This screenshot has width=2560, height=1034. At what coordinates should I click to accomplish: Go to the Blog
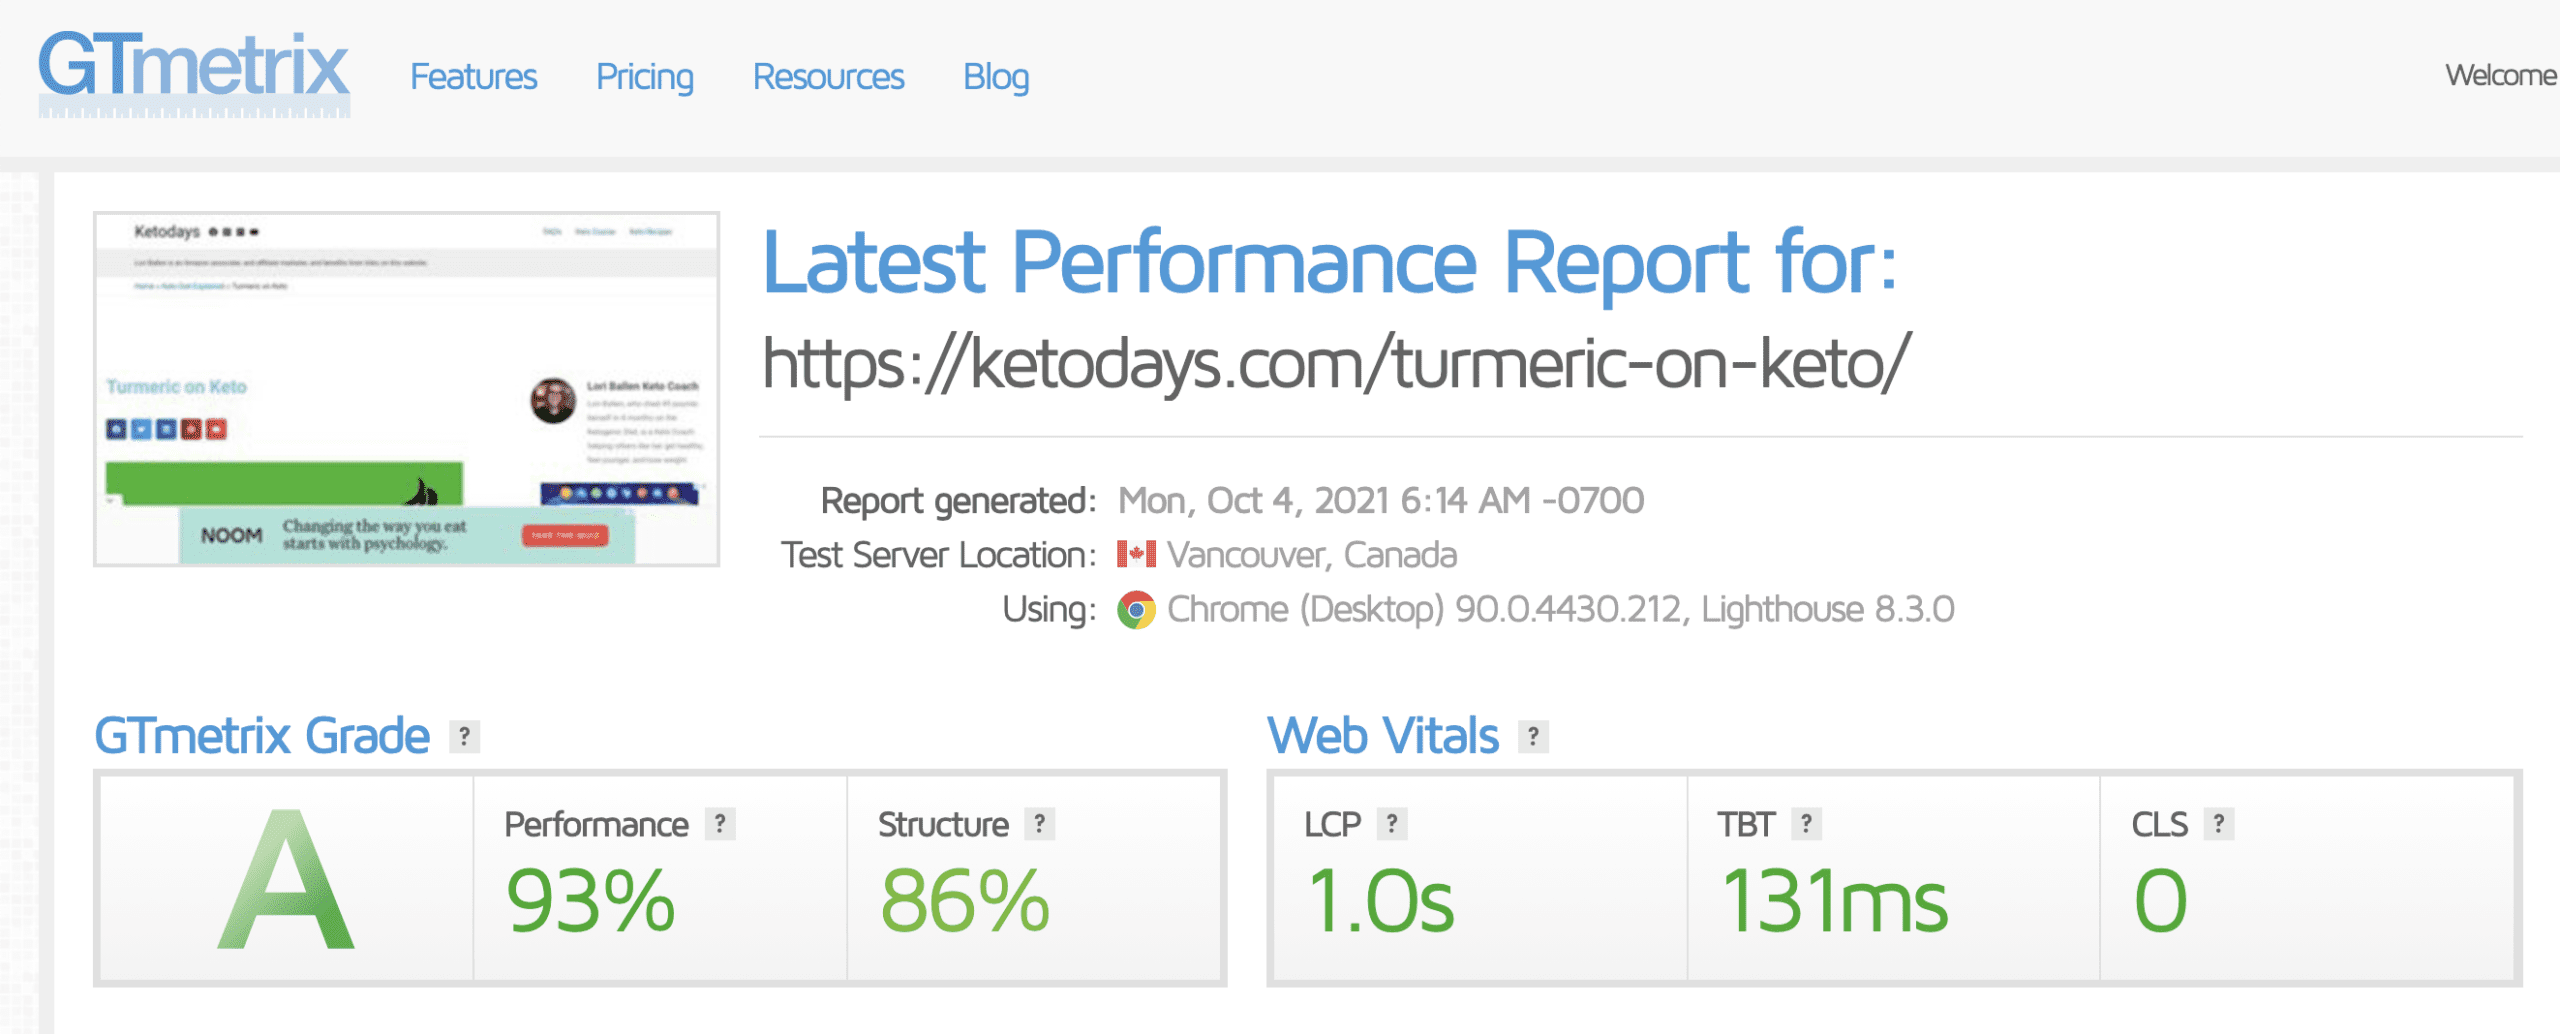pos(996,77)
